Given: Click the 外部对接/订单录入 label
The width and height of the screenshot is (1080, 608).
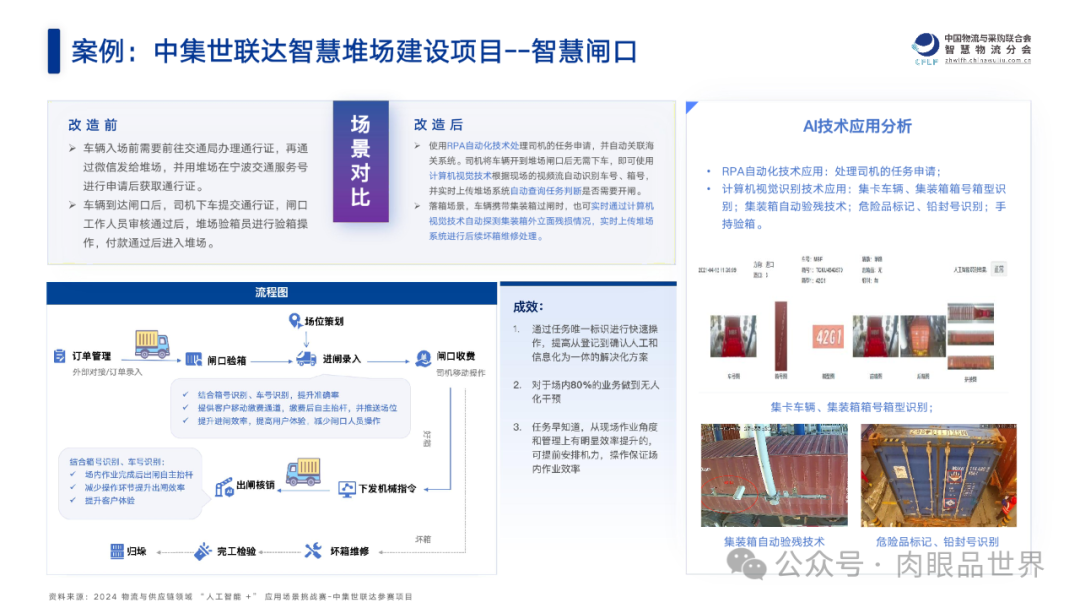Looking at the screenshot, I should click(107, 372).
